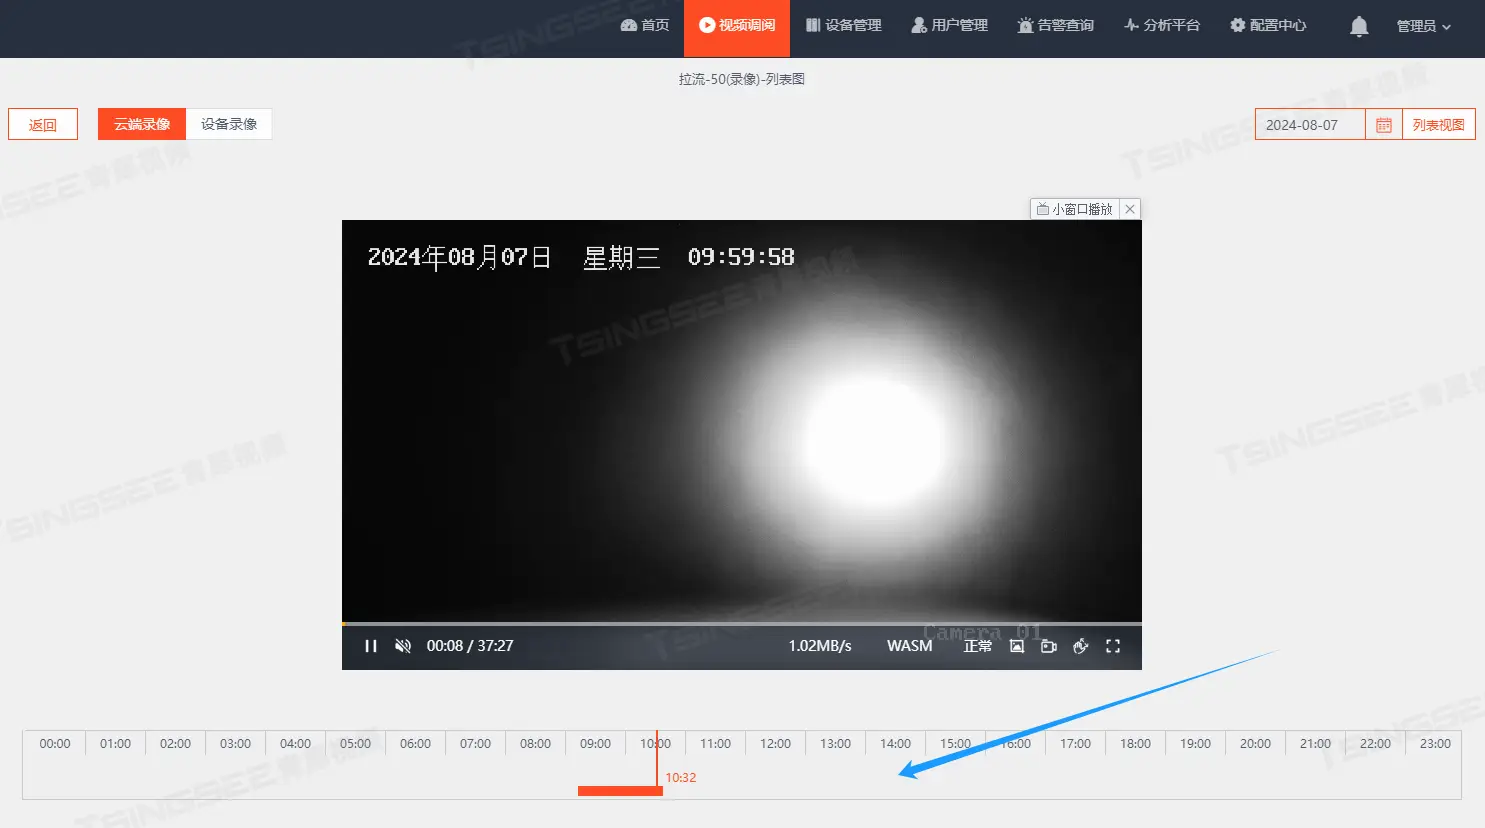Jump to 12:00 on the timeline

(775, 744)
